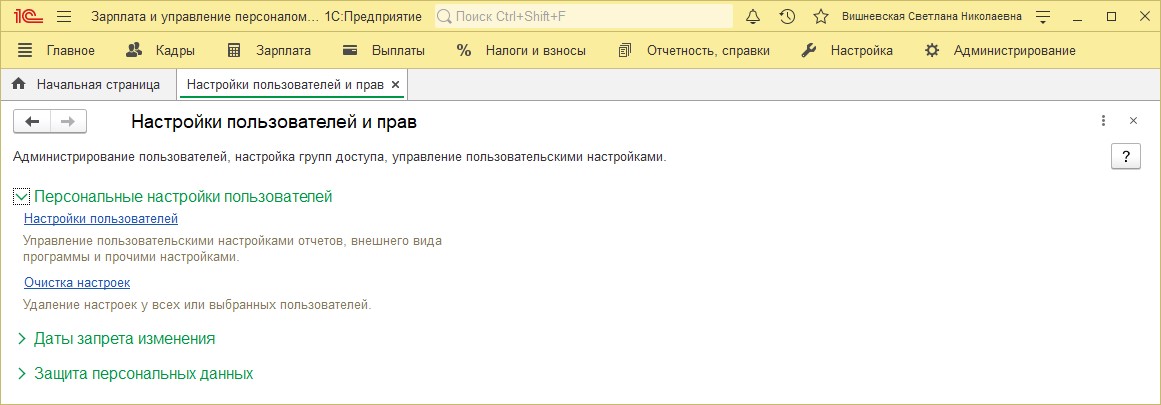Click the forward arrow navigation button
Screen dimensions: 1161x405
(68, 121)
